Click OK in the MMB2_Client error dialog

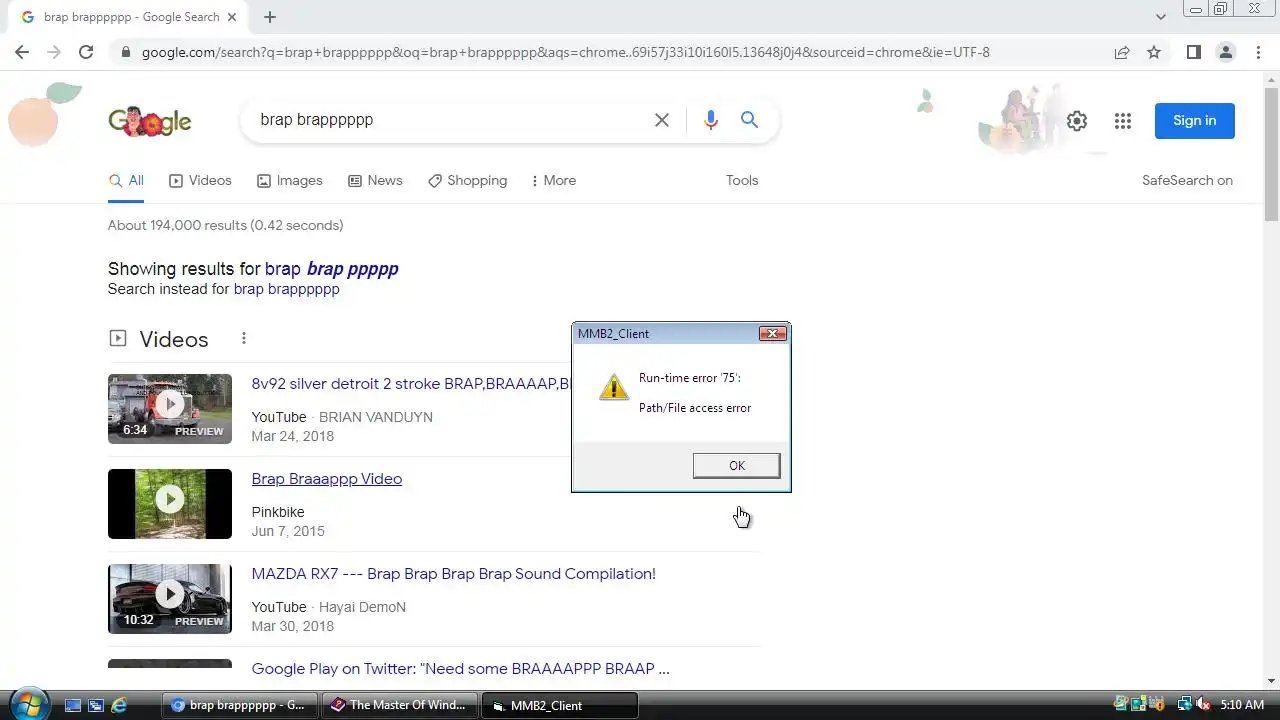pos(737,466)
